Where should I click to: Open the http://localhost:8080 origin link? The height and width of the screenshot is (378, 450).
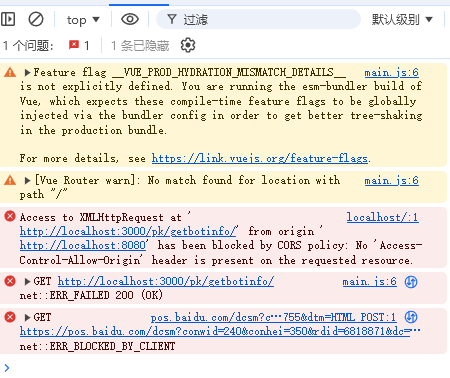point(83,245)
